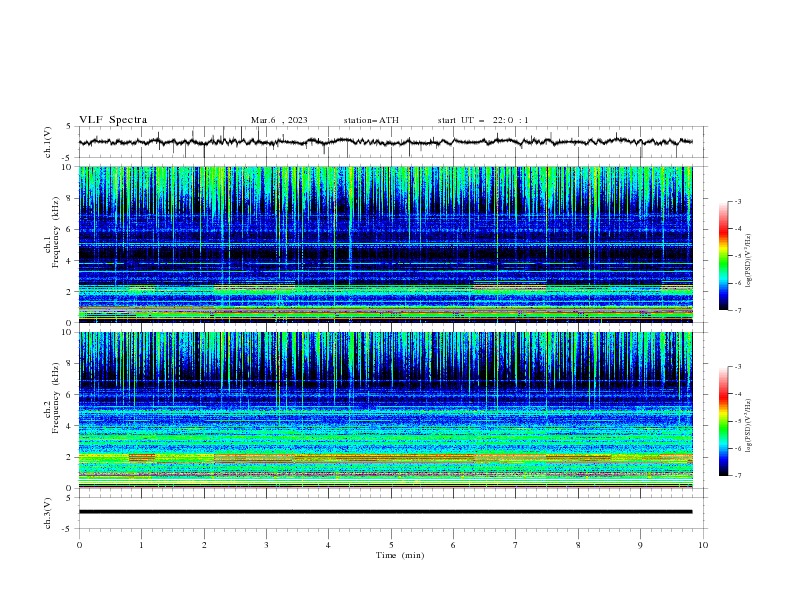This screenshot has width=792, height=612.
Task: Click the "Time (min)" axis label
Action: (x=400, y=555)
